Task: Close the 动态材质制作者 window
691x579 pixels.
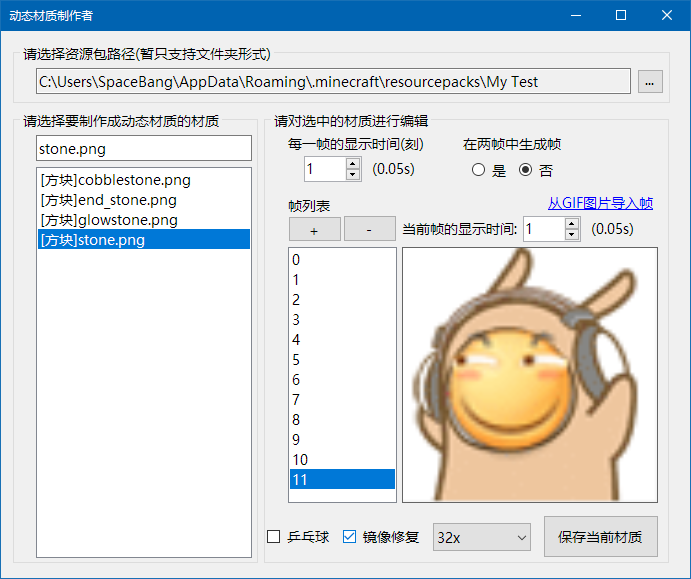Action: click(x=667, y=15)
